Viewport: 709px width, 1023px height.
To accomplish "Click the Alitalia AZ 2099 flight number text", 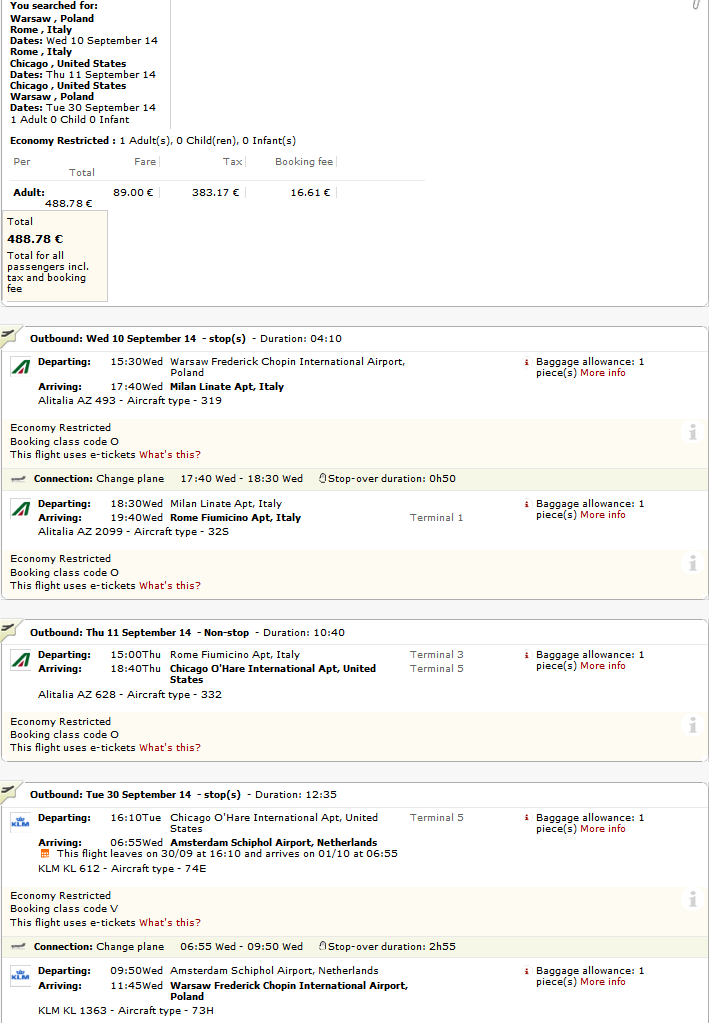I will [x=80, y=532].
